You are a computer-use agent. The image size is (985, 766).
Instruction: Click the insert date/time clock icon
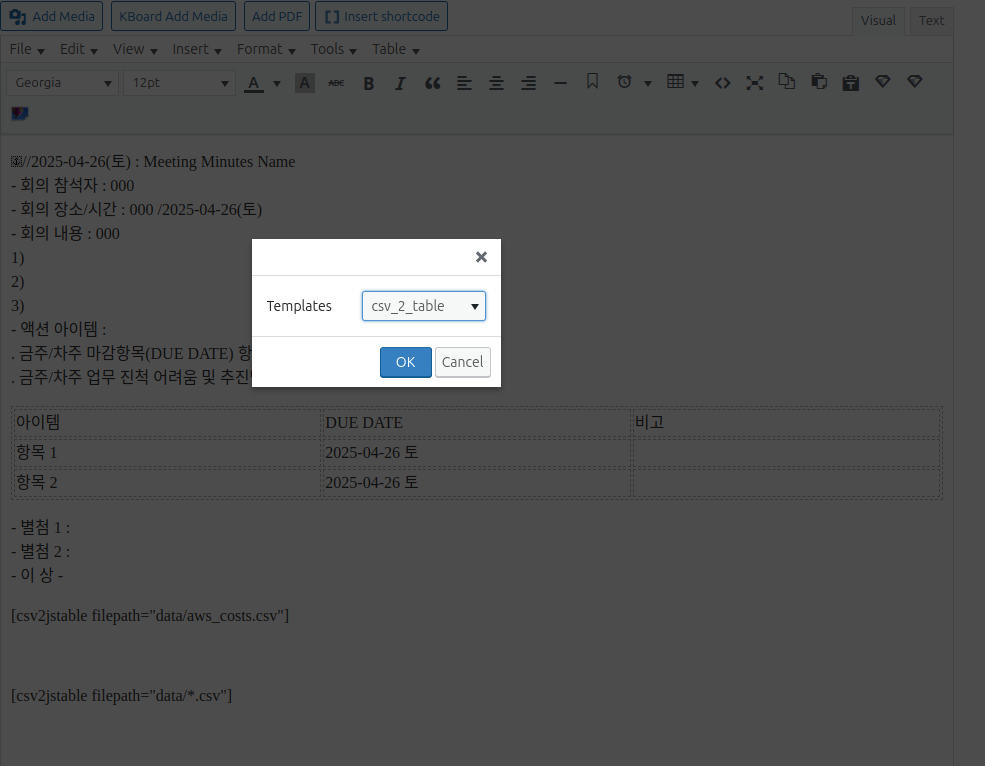tap(624, 82)
